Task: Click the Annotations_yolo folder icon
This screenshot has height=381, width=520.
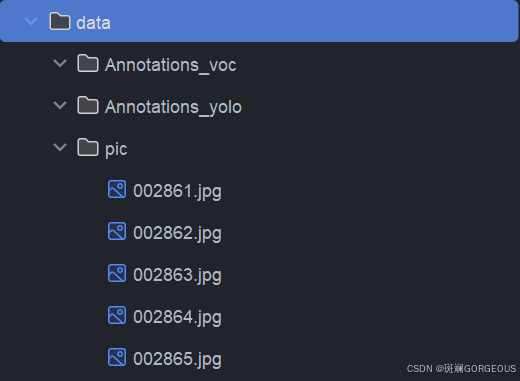Action: (x=88, y=105)
